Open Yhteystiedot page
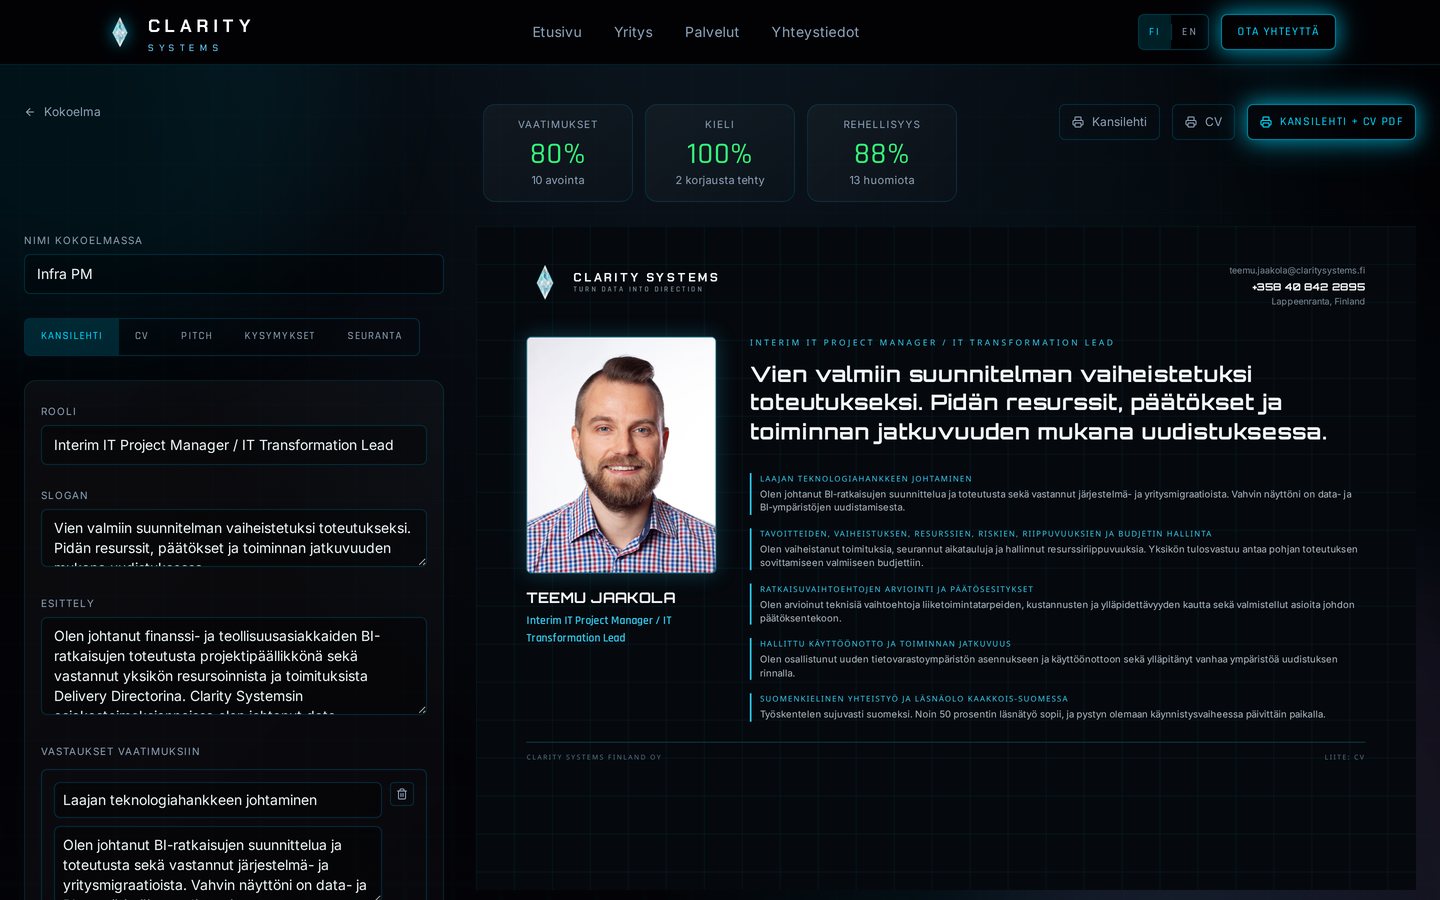 [815, 32]
